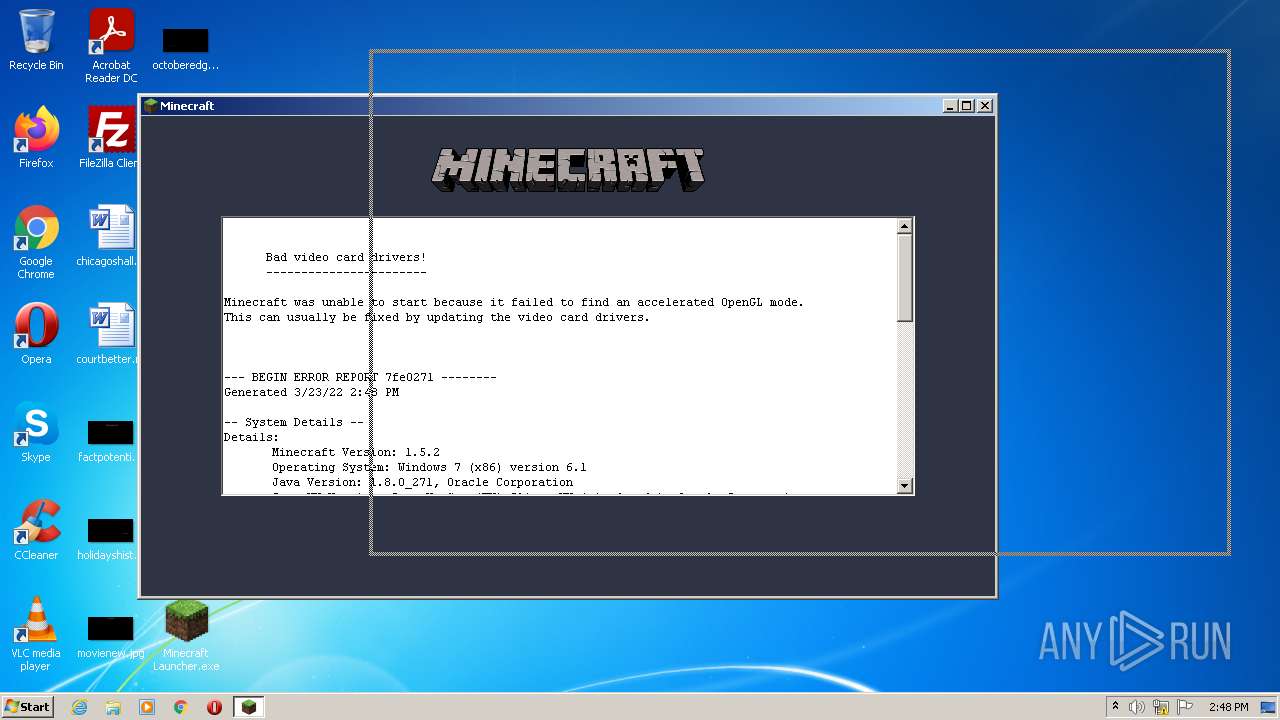Maximize the Minecraft window
1280x720 pixels.
coord(966,106)
